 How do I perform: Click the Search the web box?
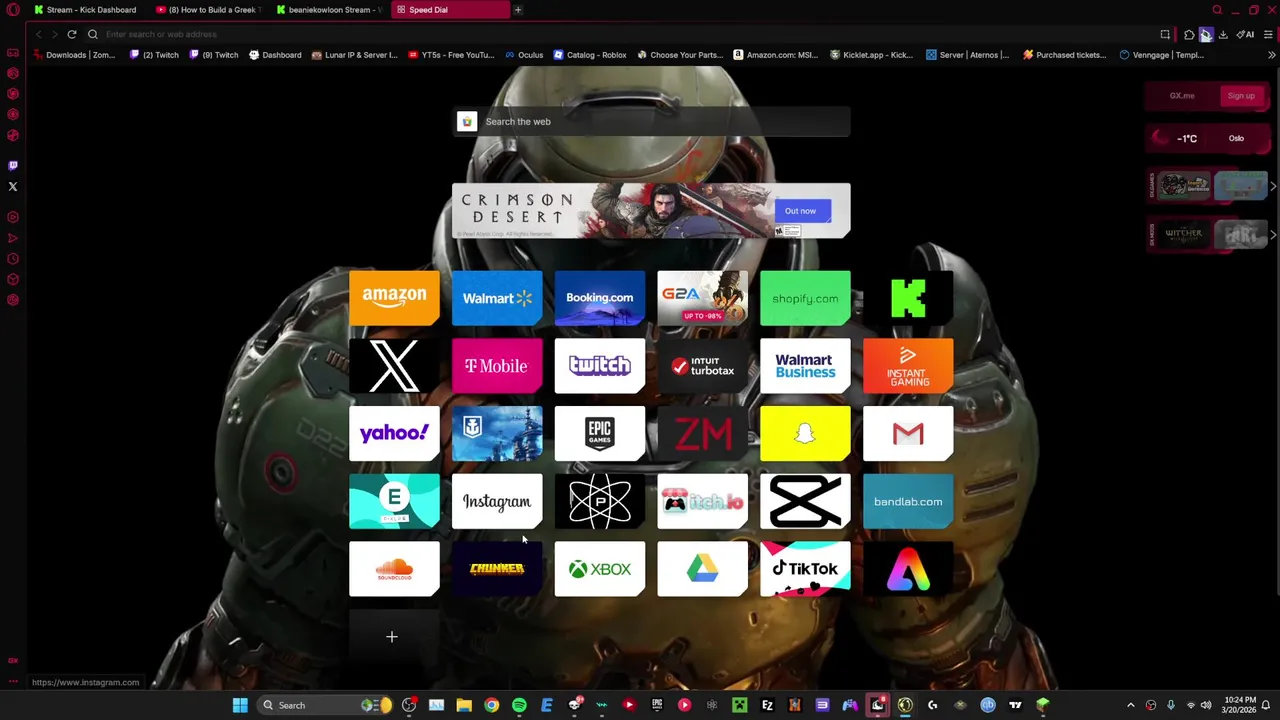click(x=651, y=122)
